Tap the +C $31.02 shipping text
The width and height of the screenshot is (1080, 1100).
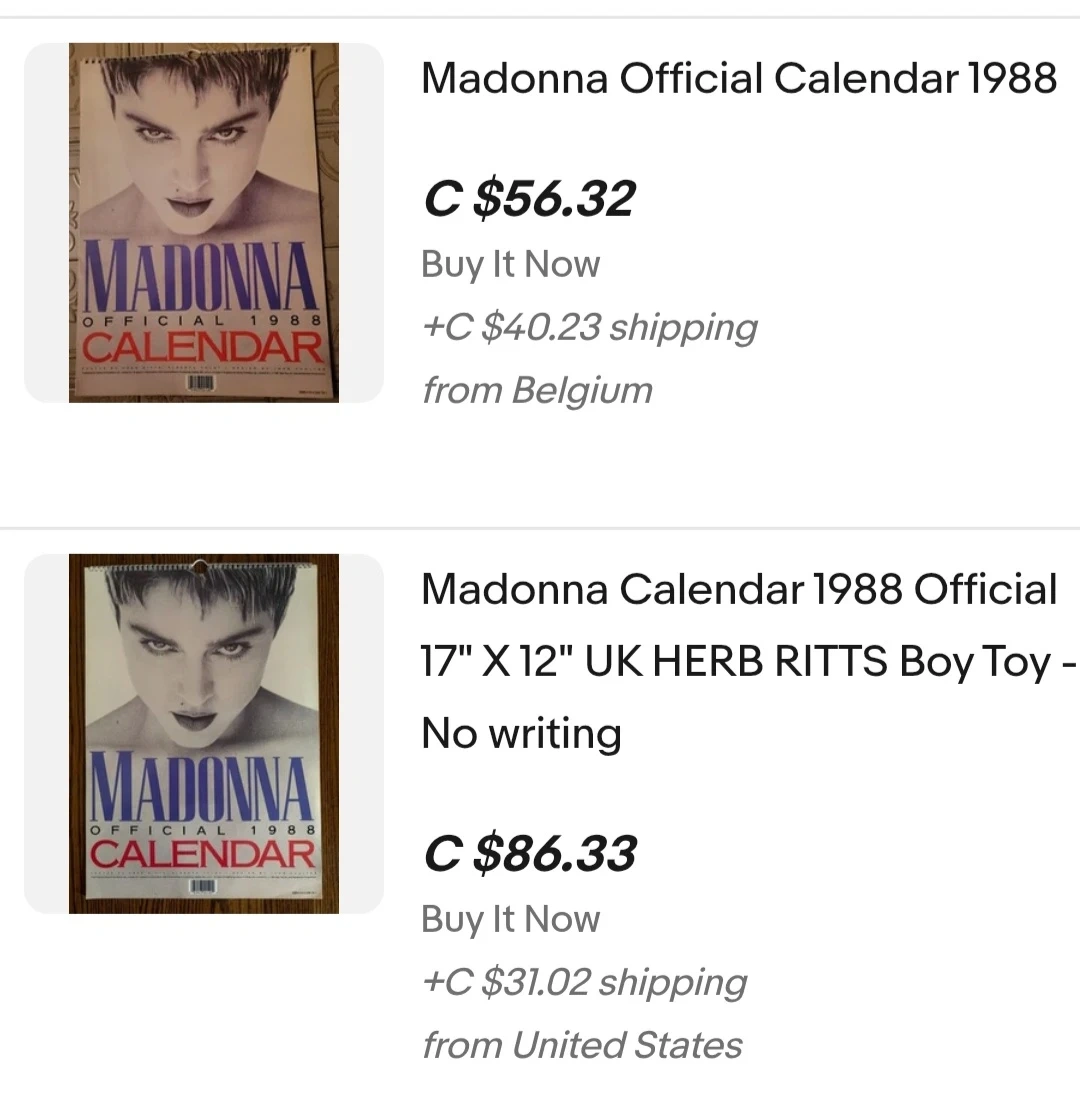tap(584, 982)
